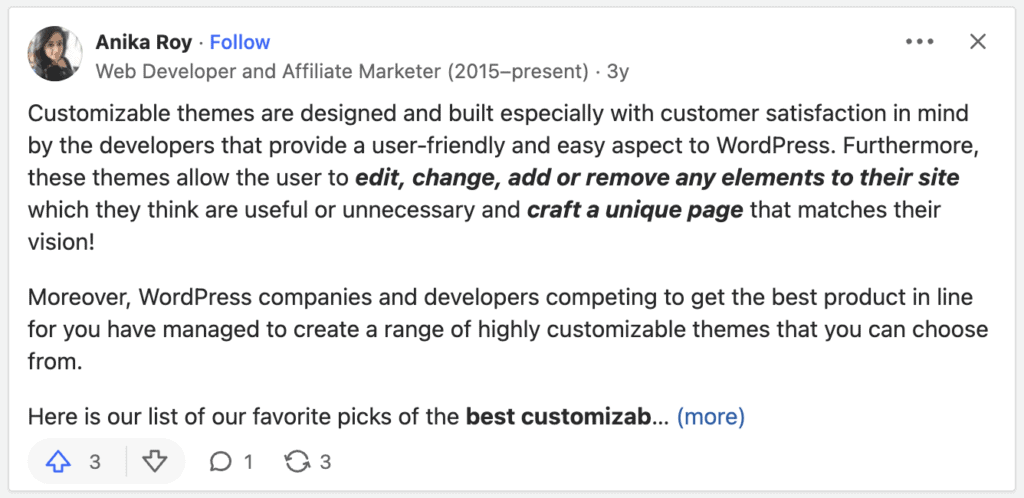Viewport: 1024px width, 498px height.
Task: Click the bold text 'craft a unique page'
Action: click(635, 211)
